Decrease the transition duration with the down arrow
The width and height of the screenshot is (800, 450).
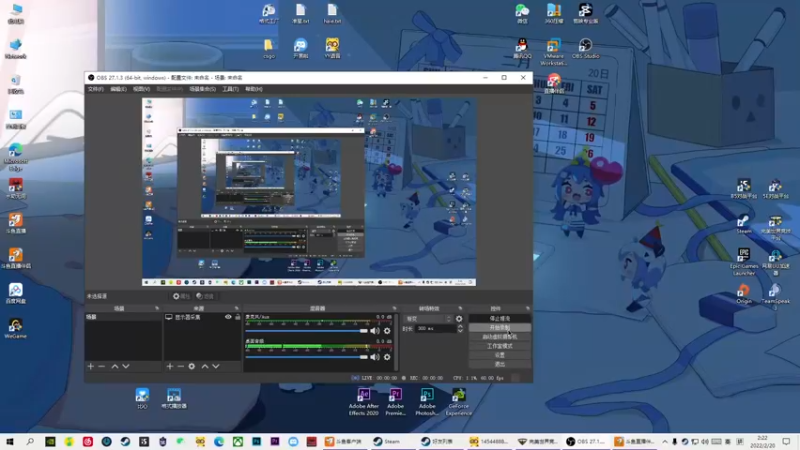(x=460, y=332)
